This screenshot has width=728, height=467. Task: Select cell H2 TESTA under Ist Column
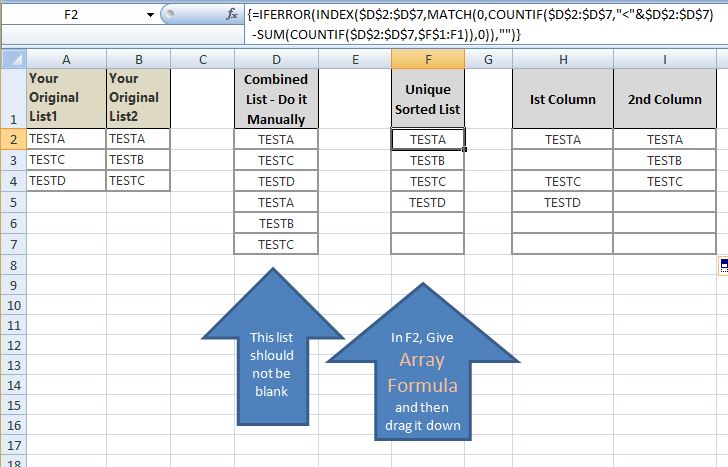[x=563, y=139]
